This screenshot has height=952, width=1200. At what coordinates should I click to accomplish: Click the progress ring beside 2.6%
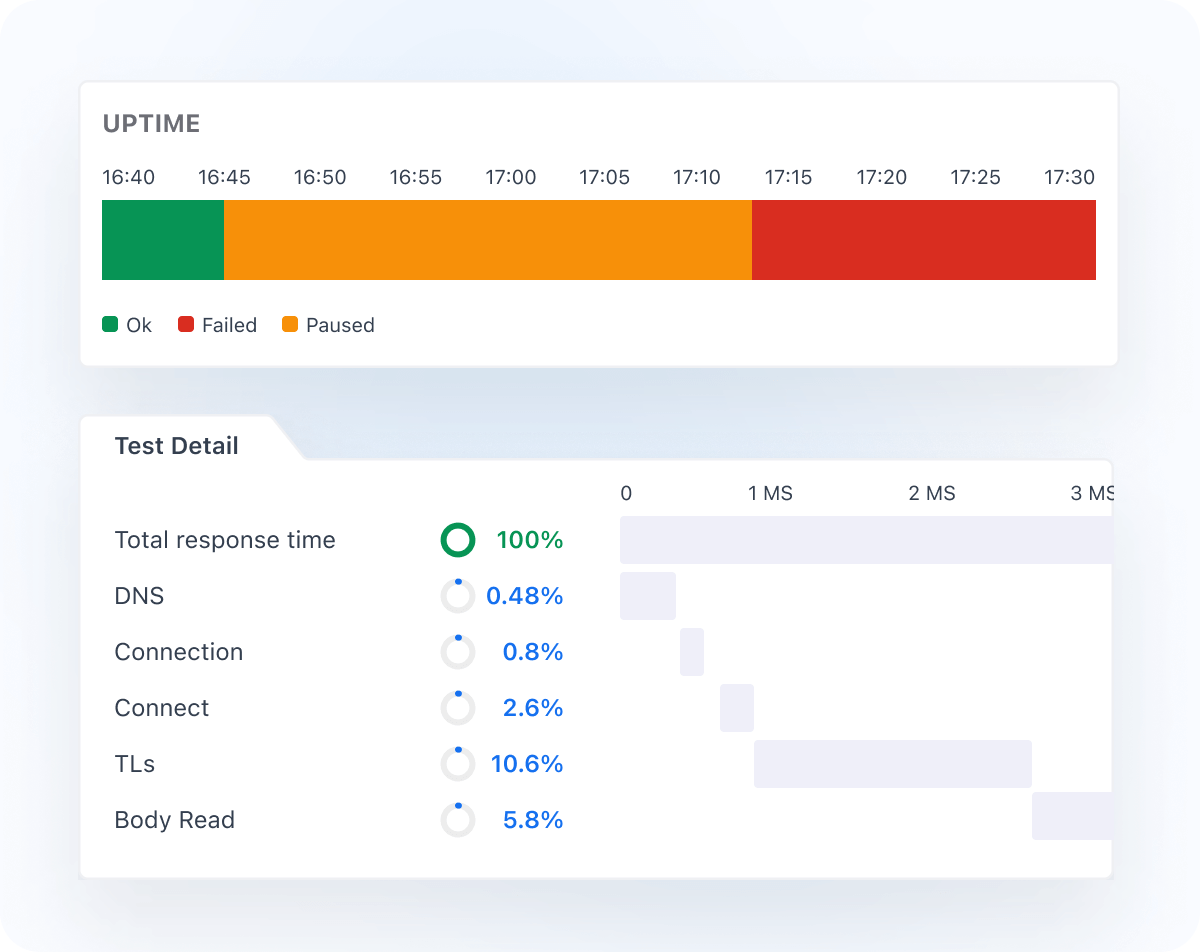point(458,708)
